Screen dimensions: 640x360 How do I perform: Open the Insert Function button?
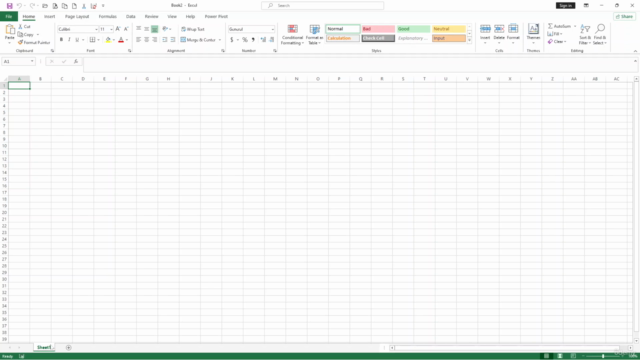click(x=76, y=61)
